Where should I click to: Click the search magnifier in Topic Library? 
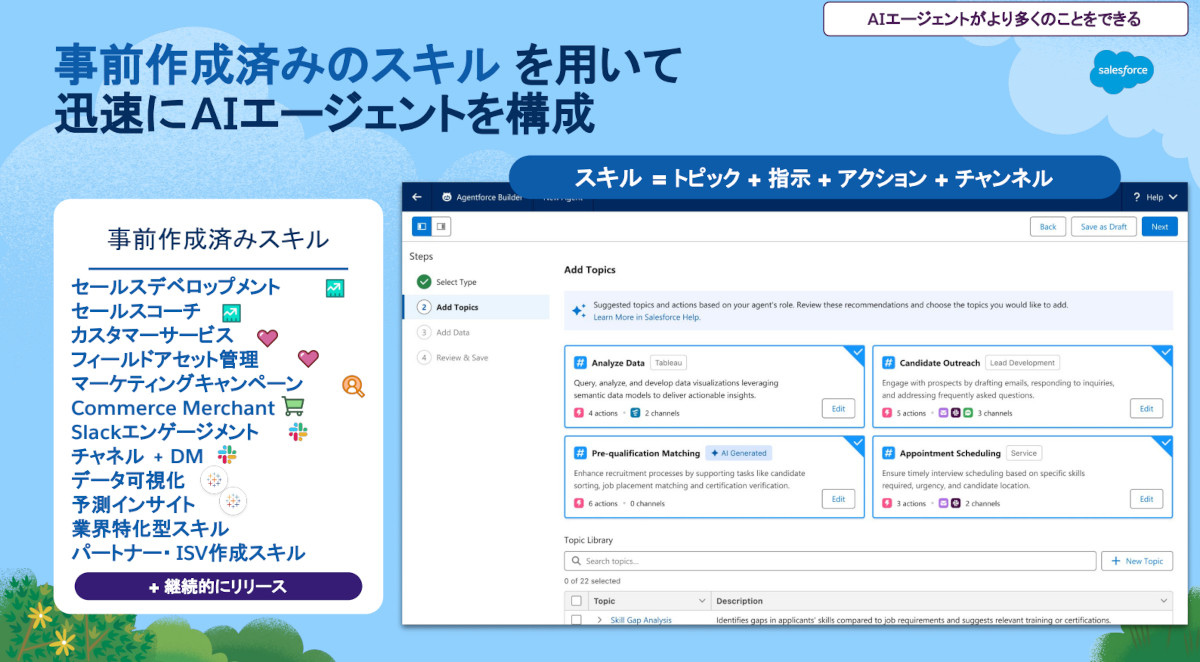[575, 561]
